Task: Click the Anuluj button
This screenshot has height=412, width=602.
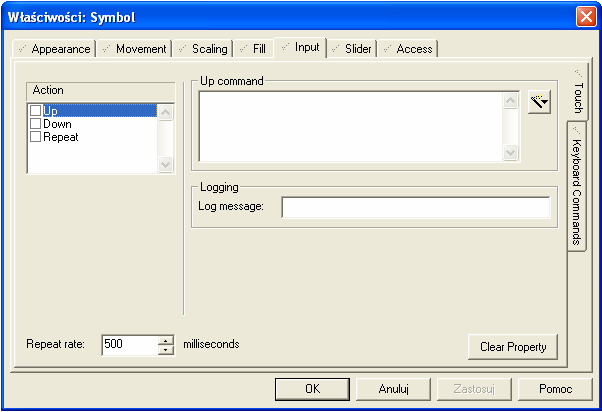Action: click(394, 389)
